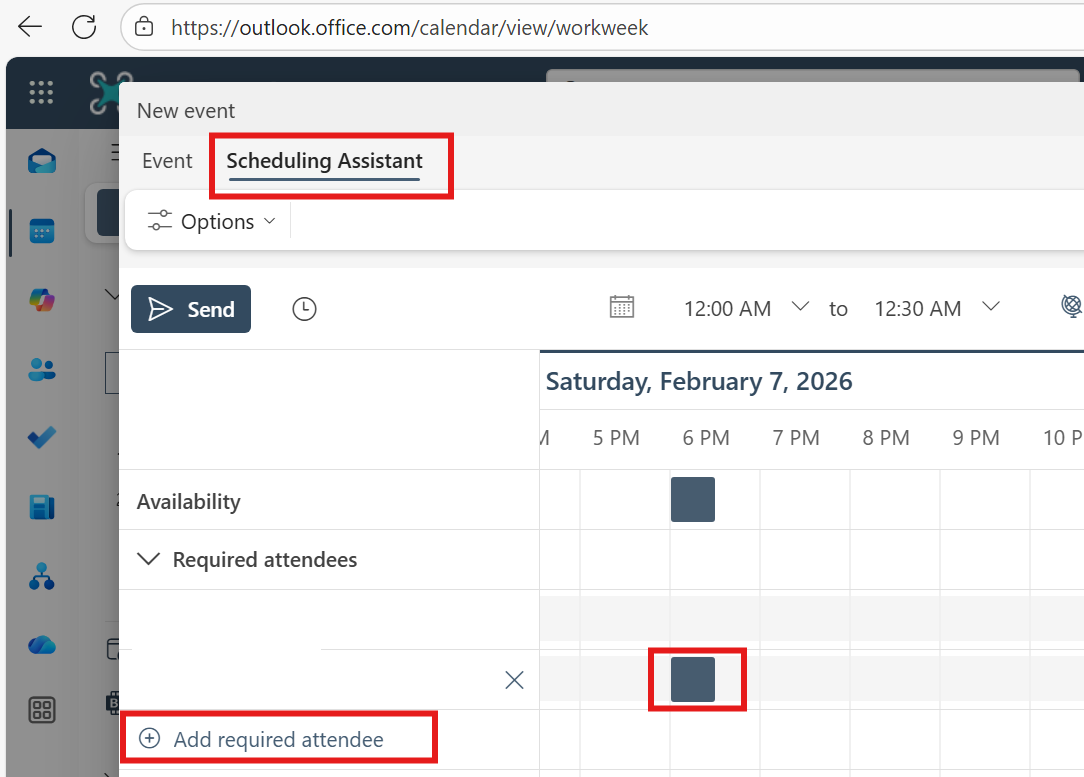1084x777 pixels.
Task: Click the busy block in Availability row
Action: 693,499
